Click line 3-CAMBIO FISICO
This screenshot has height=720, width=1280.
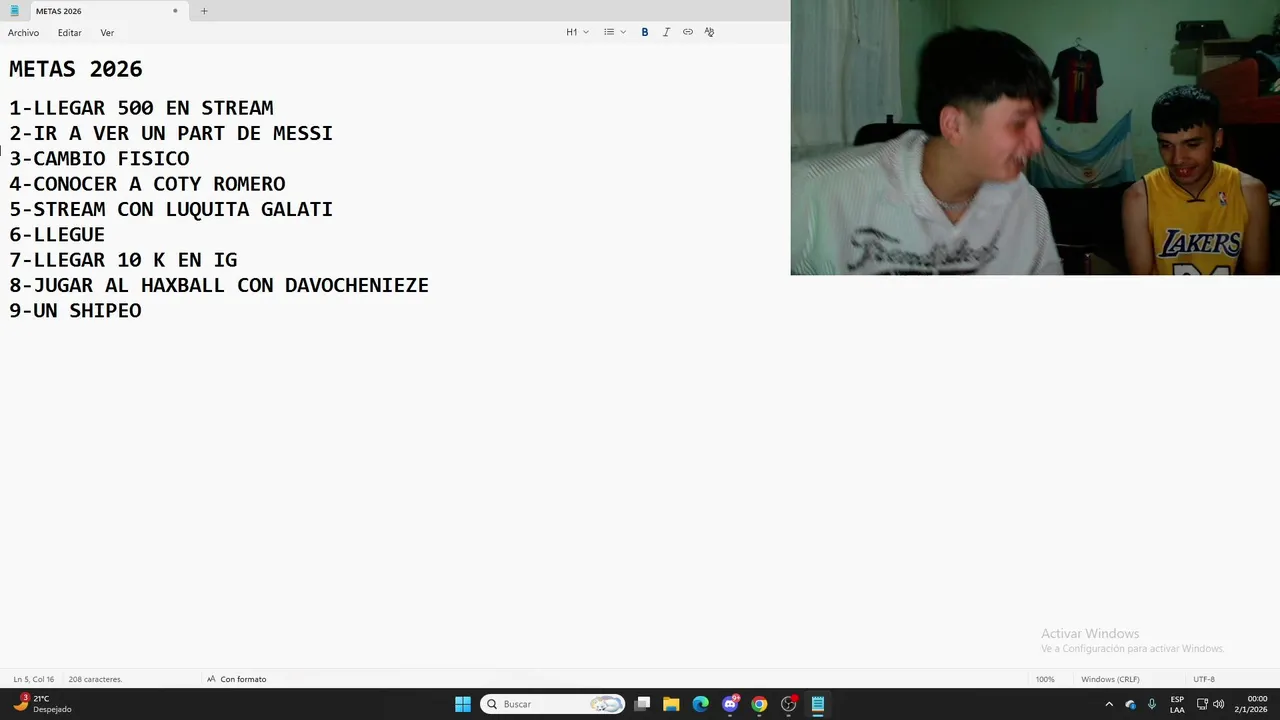[99, 158]
